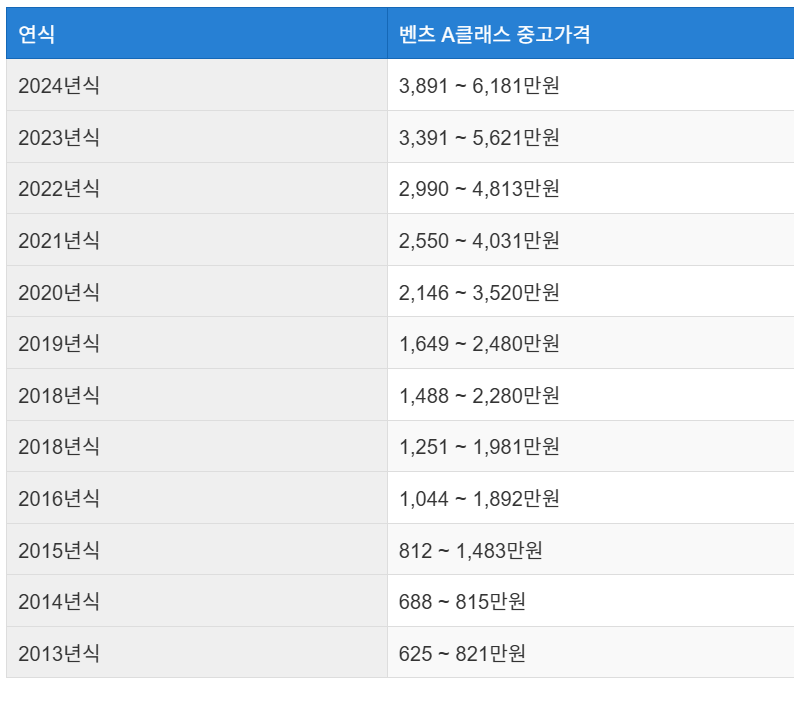Select the '2024년식' year cell

click(196, 85)
